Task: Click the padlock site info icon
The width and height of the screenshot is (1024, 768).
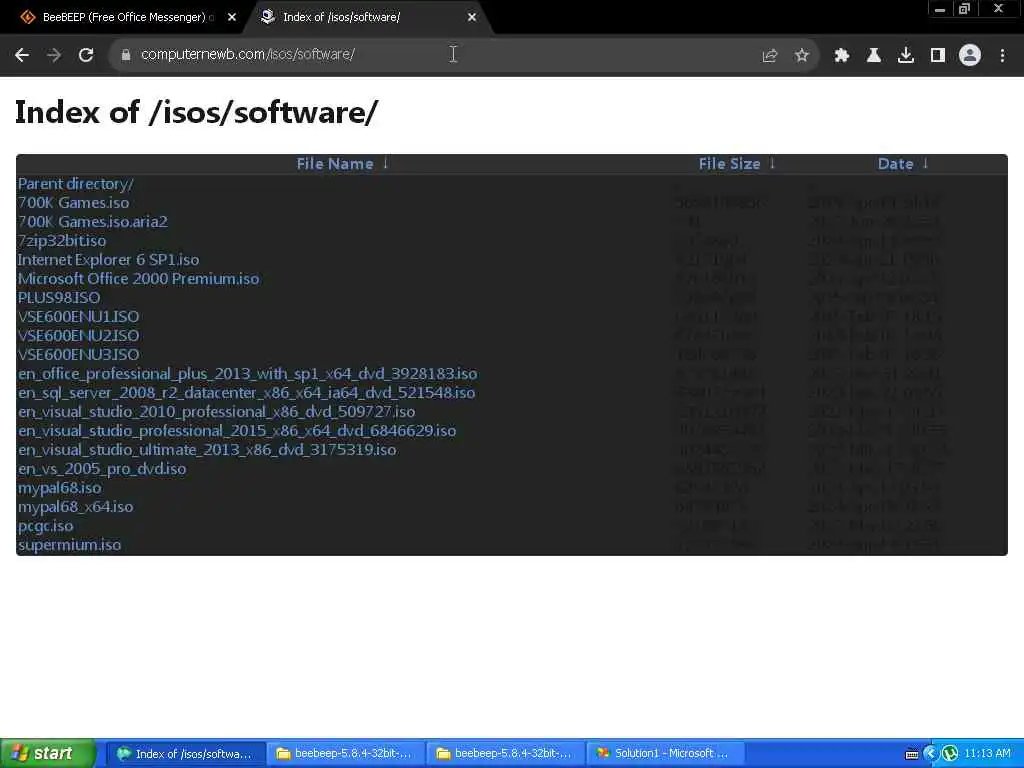Action: pyautogui.click(x=126, y=55)
